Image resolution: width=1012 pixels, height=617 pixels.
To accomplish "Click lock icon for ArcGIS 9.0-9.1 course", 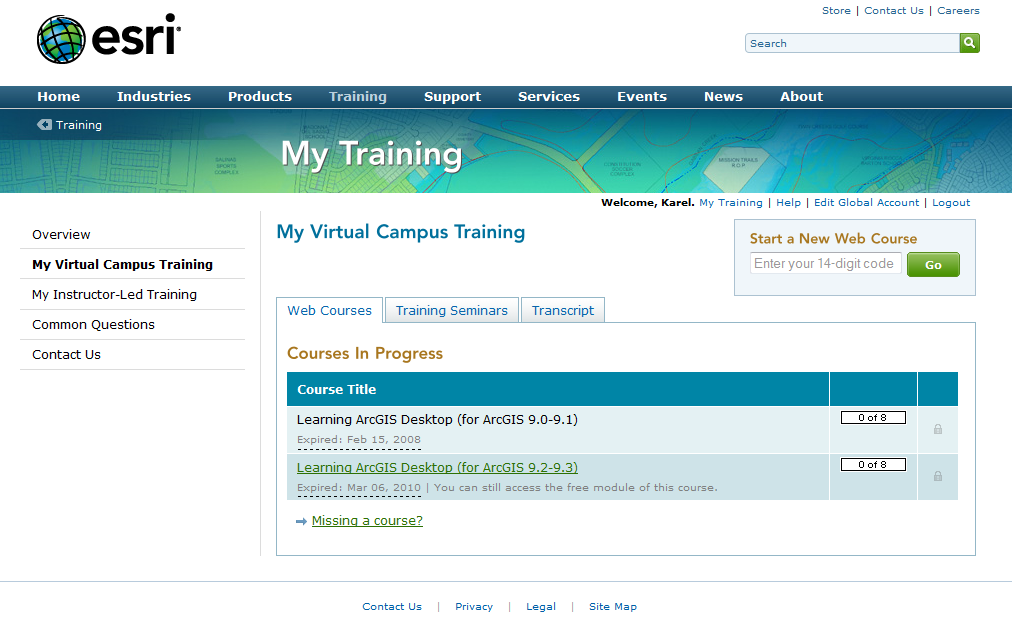I will point(938,429).
